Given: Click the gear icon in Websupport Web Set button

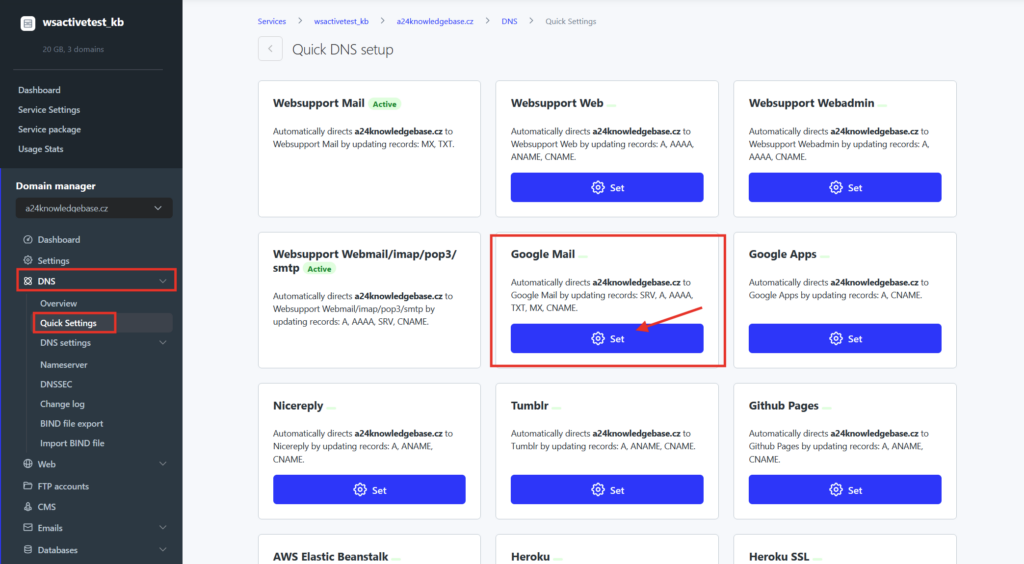Looking at the screenshot, I should tap(598, 187).
